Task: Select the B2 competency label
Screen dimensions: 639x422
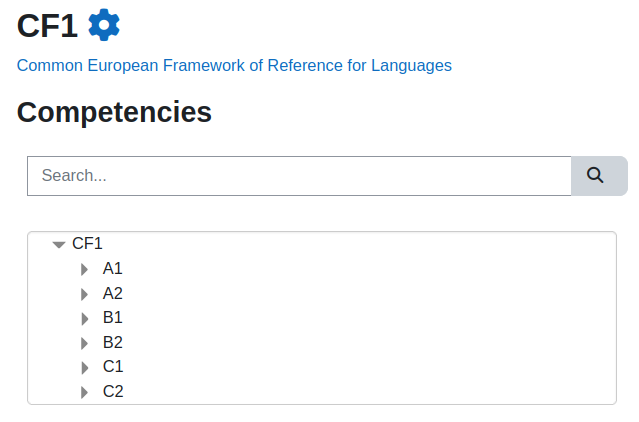Action: [112, 343]
